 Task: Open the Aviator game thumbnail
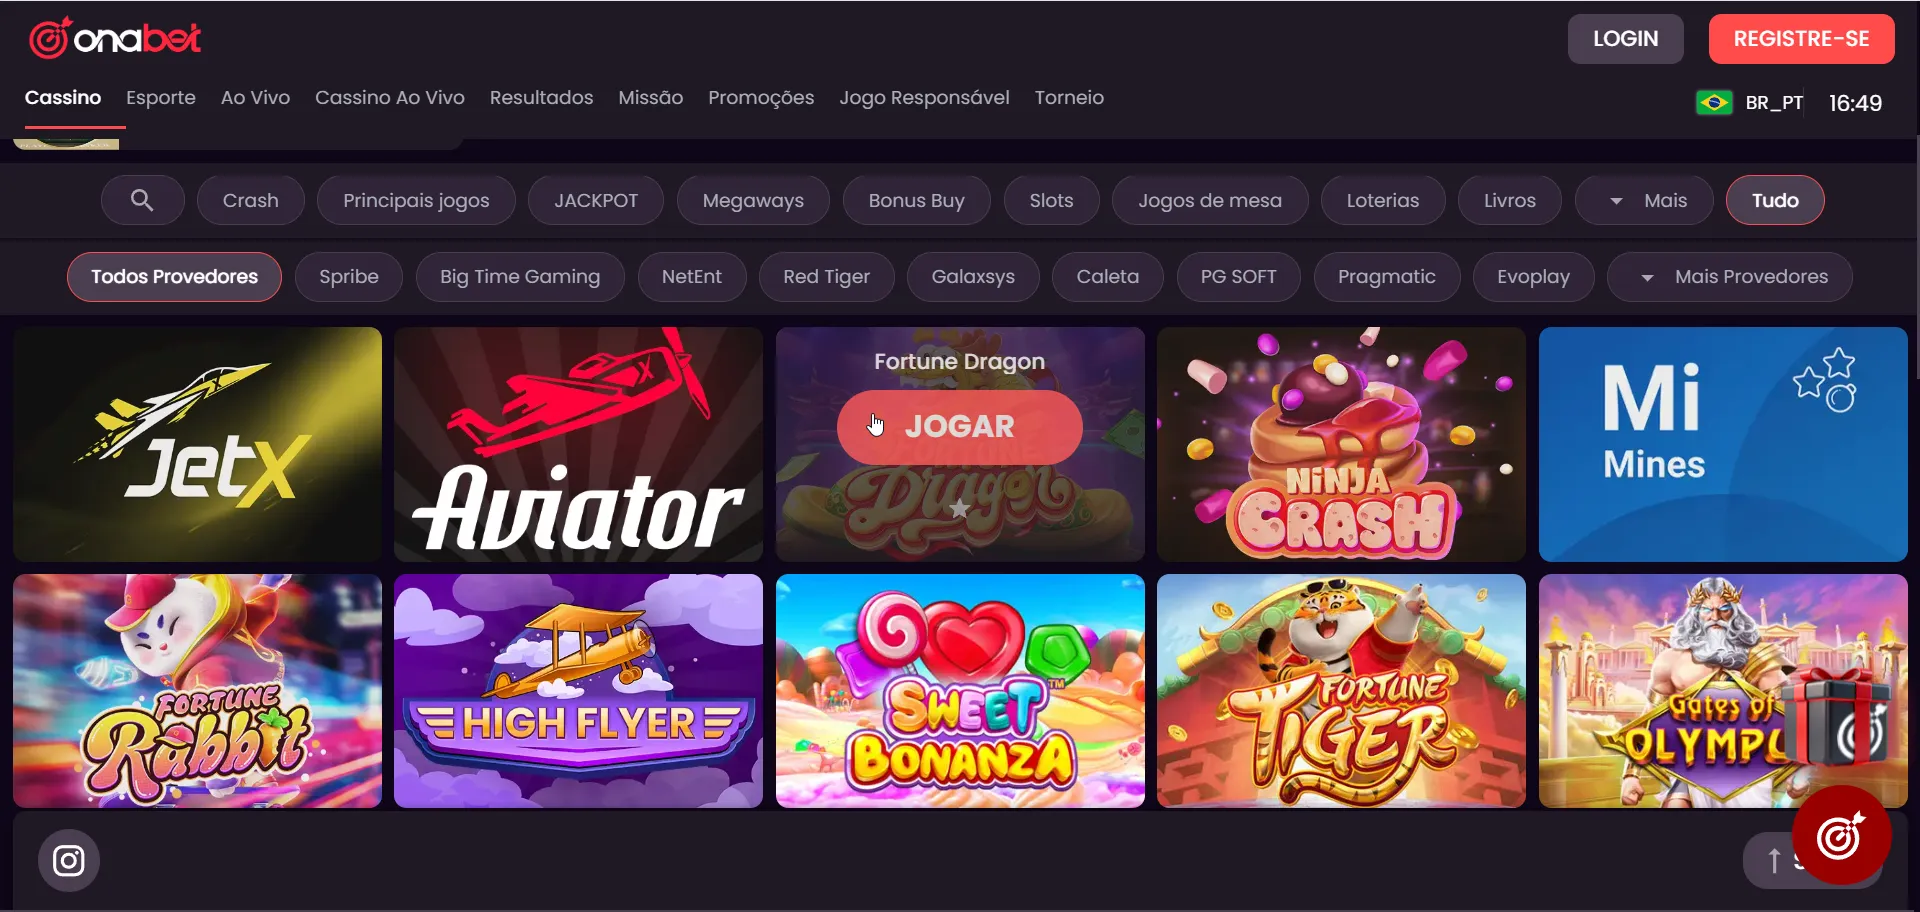tap(578, 444)
